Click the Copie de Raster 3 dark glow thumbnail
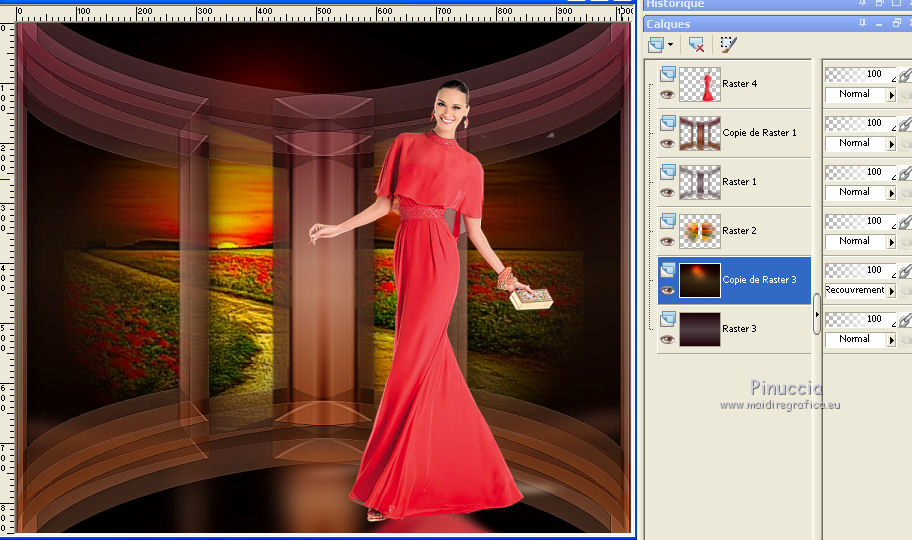Image resolution: width=912 pixels, height=540 pixels. coord(700,280)
